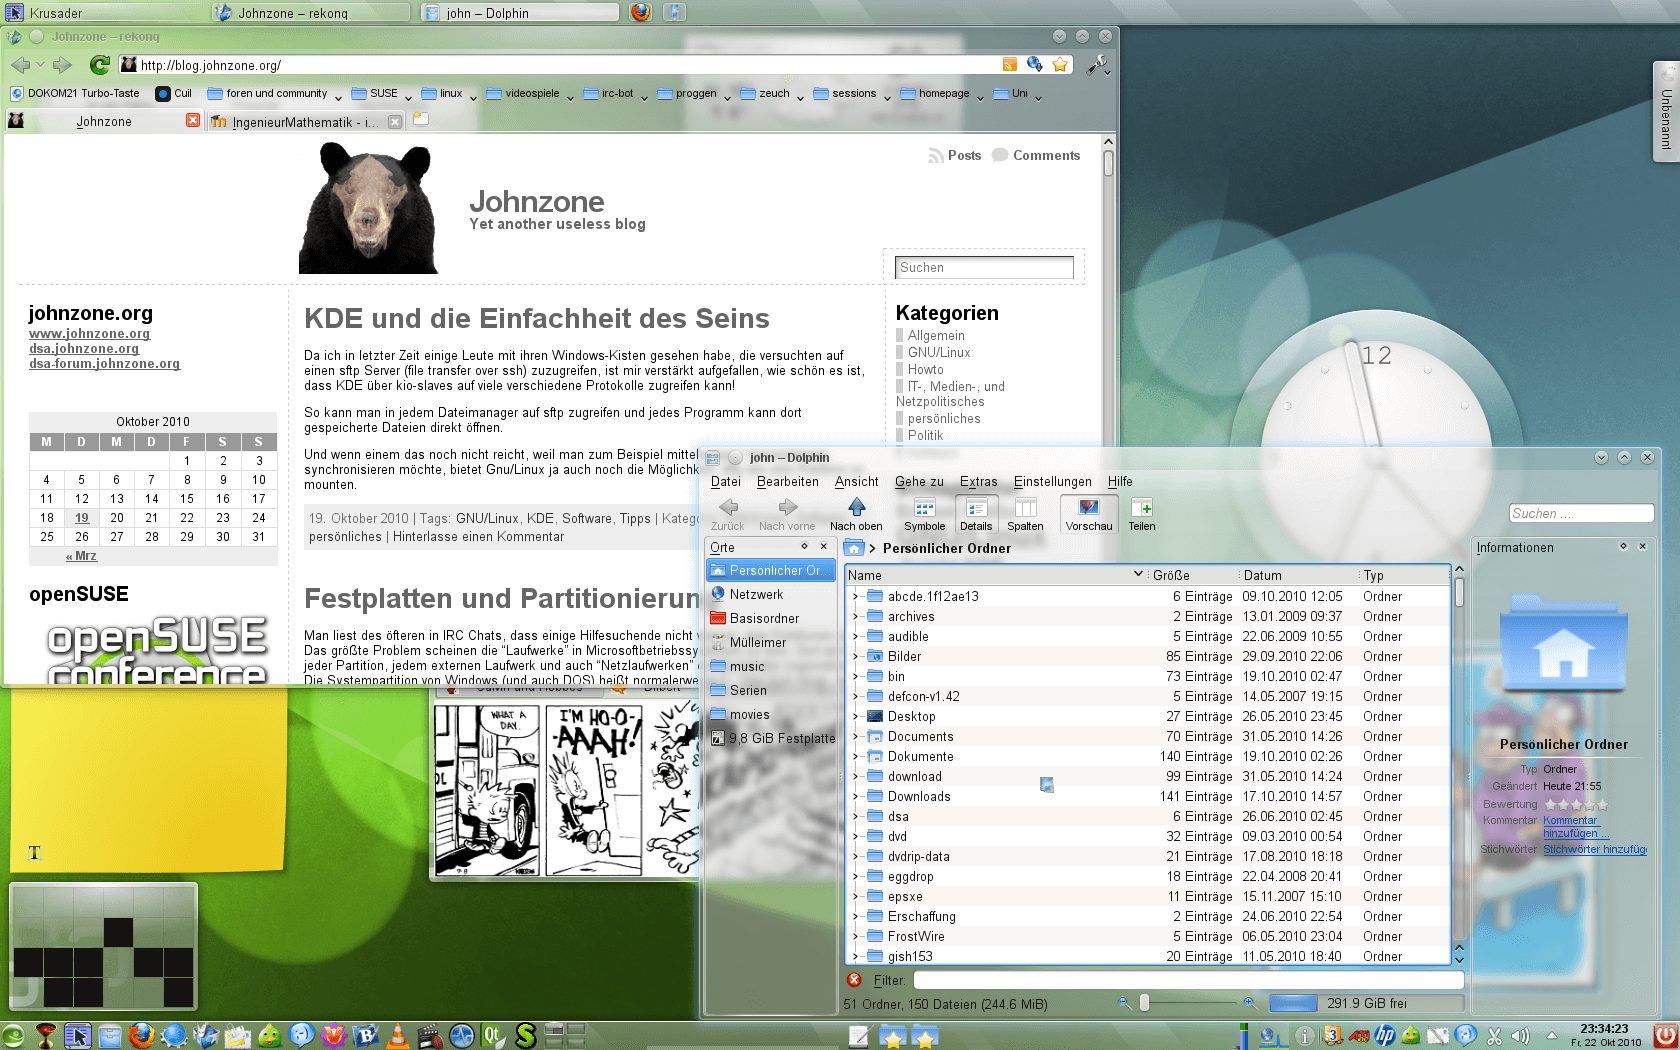Open the Müllleimer from the Orte sidebar
This screenshot has height=1050, width=1680.
[x=757, y=642]
